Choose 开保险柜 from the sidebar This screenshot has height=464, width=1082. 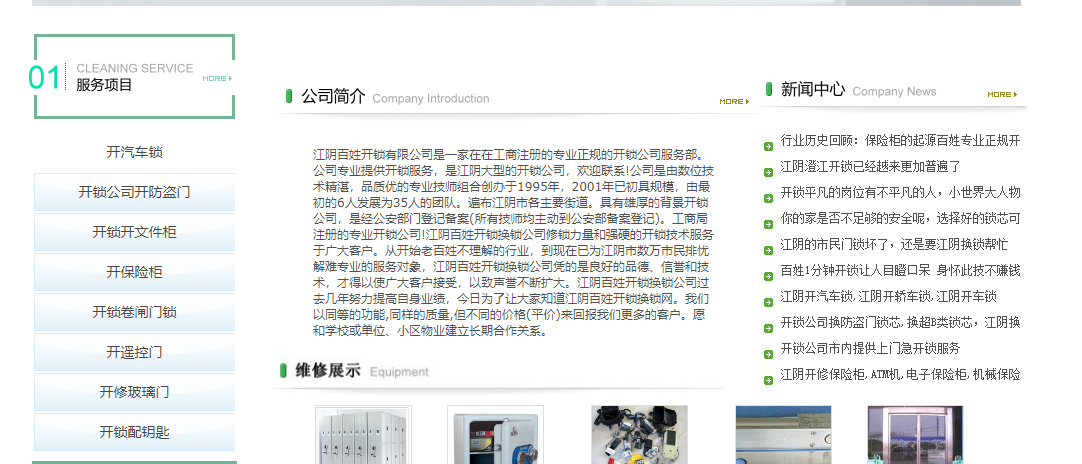[x=134, y=272]
